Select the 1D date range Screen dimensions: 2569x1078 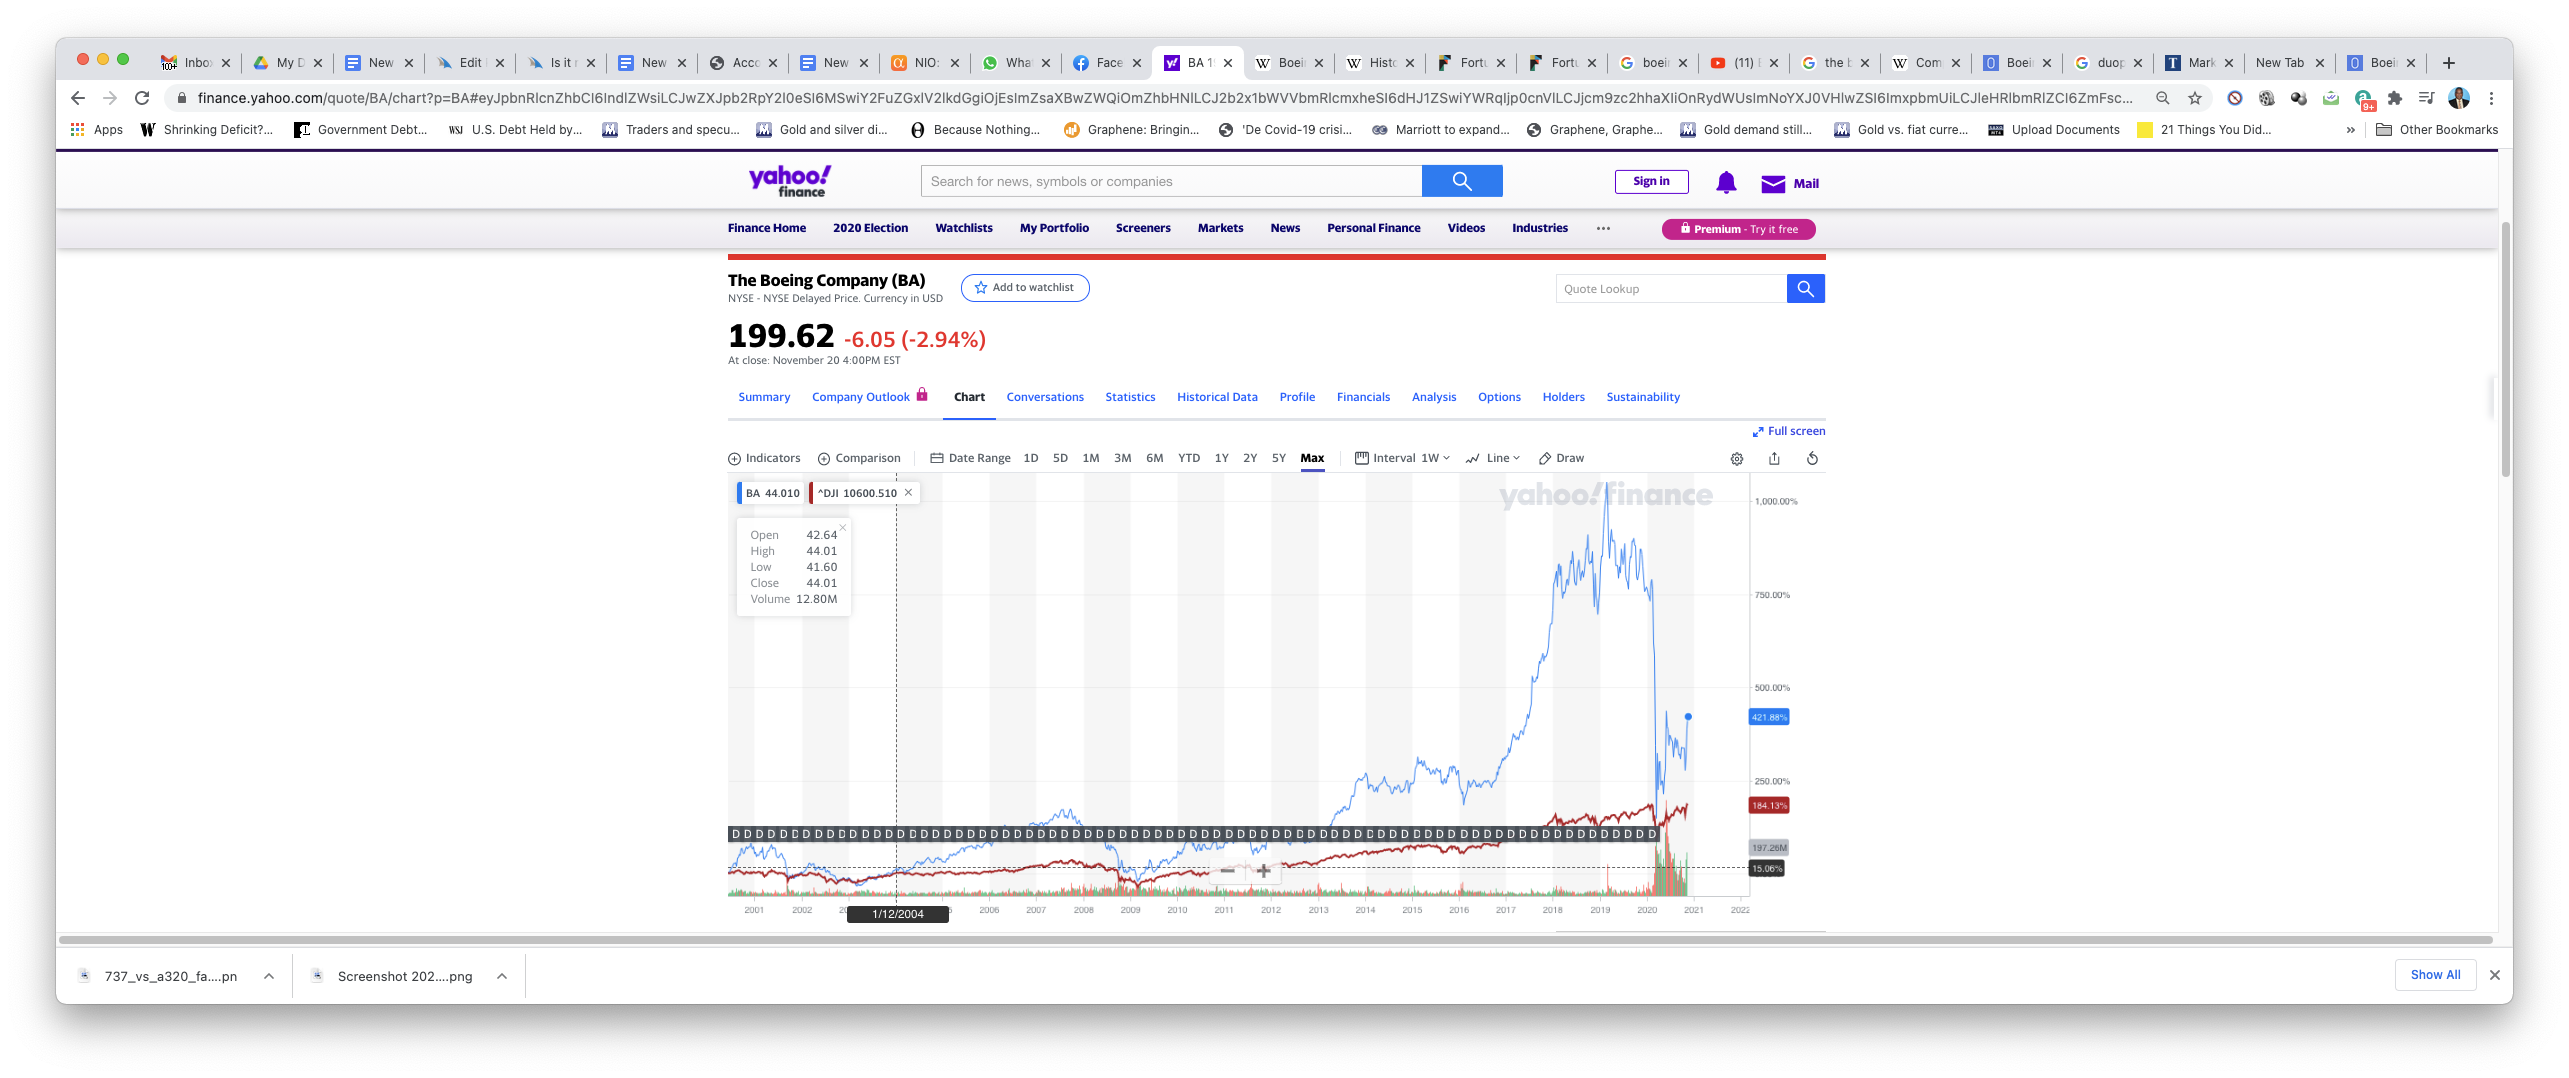click(1031, 458)
